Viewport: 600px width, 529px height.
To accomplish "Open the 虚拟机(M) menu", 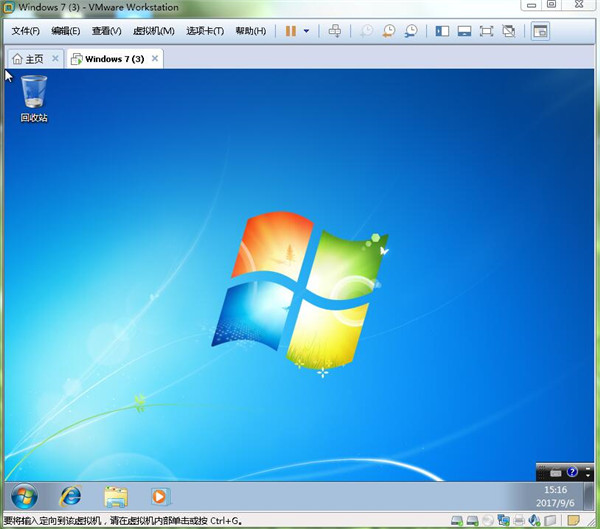I will [153, 31].
